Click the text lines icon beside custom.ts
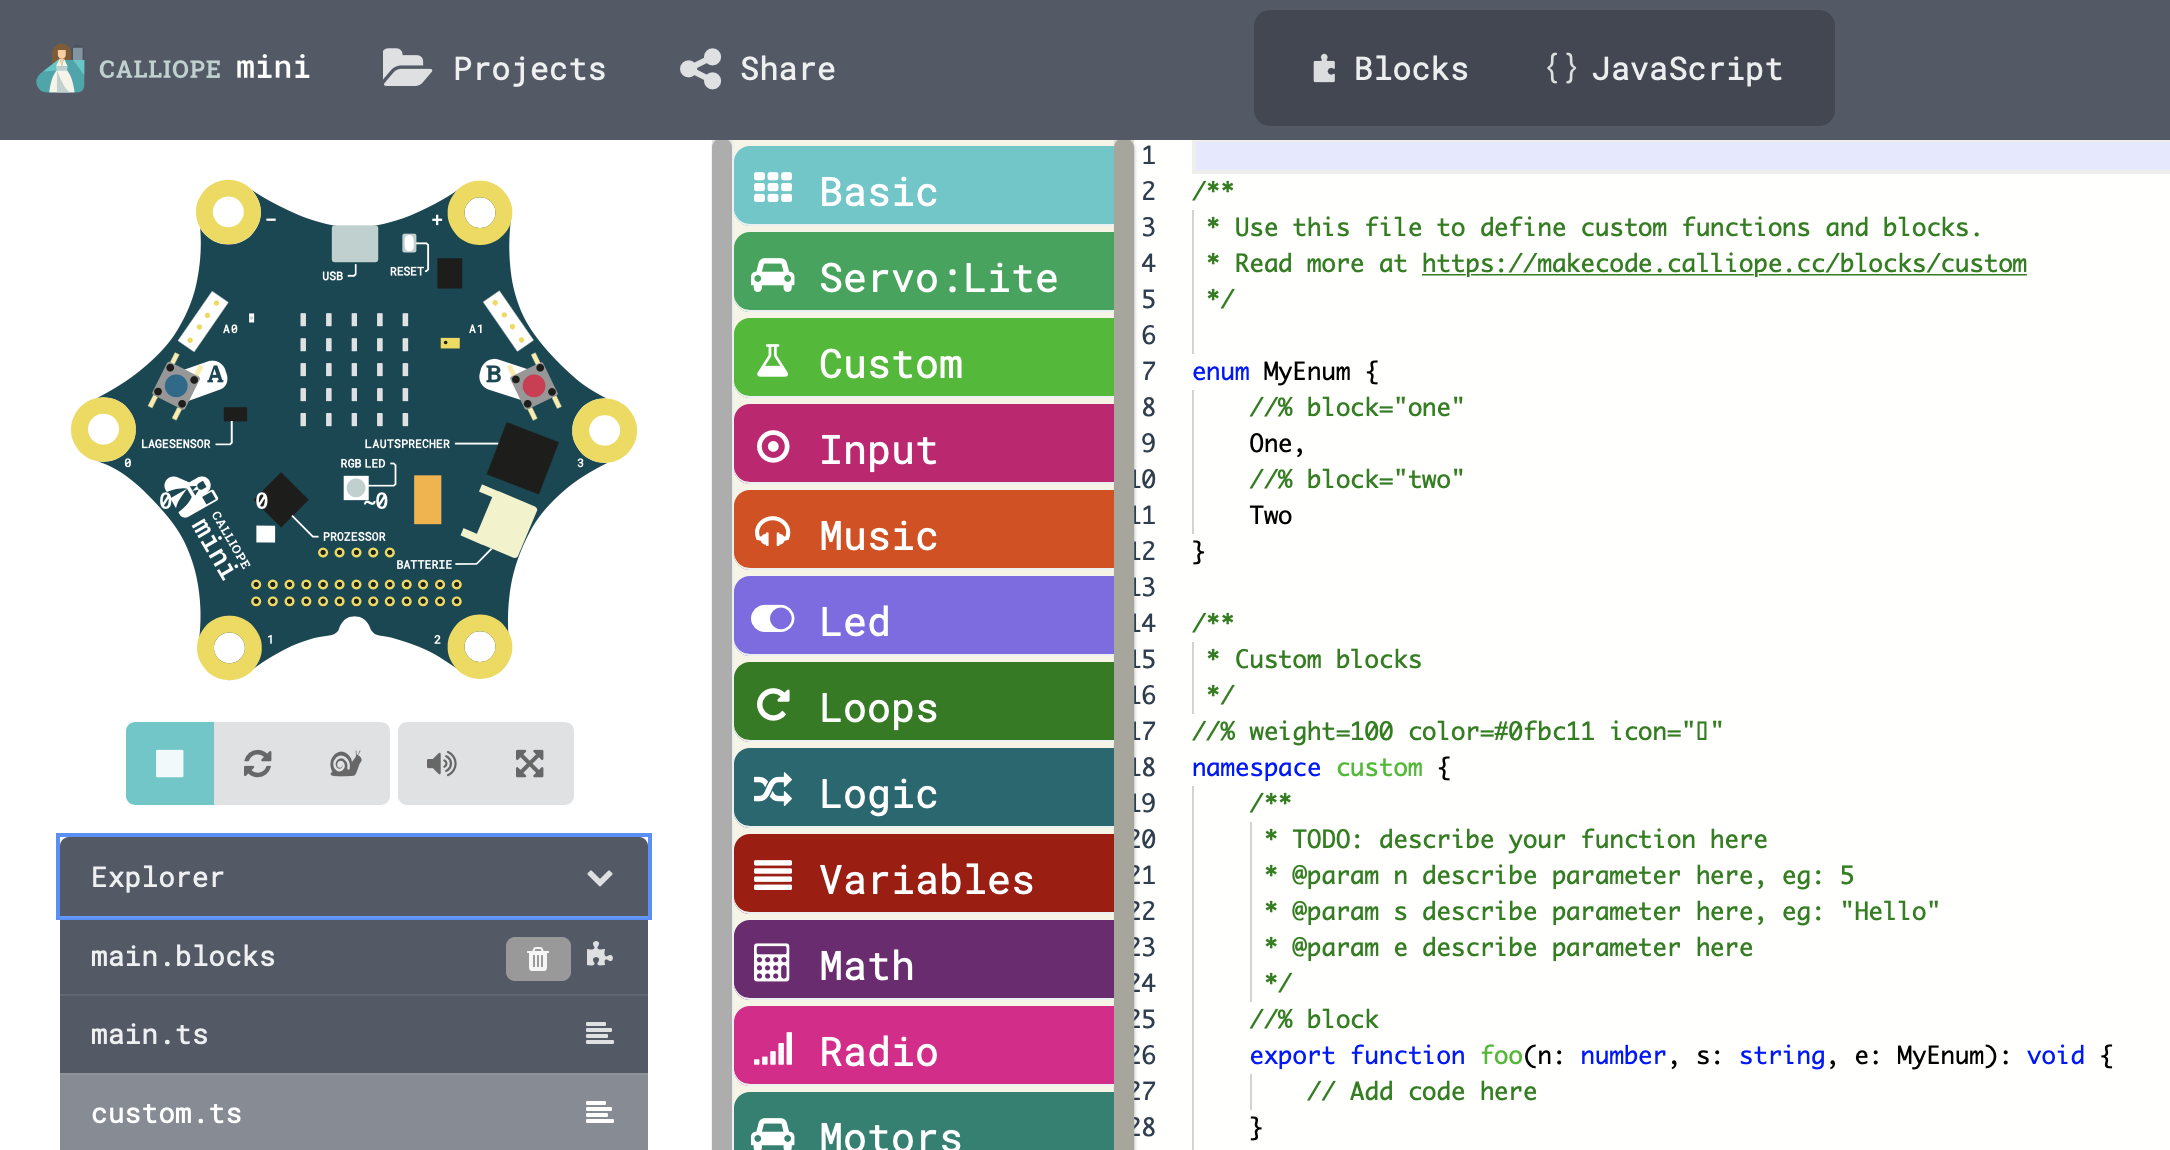The height and width of the screenshot is (1150, 2170). pyautogui.click(x=600, y=1112)
